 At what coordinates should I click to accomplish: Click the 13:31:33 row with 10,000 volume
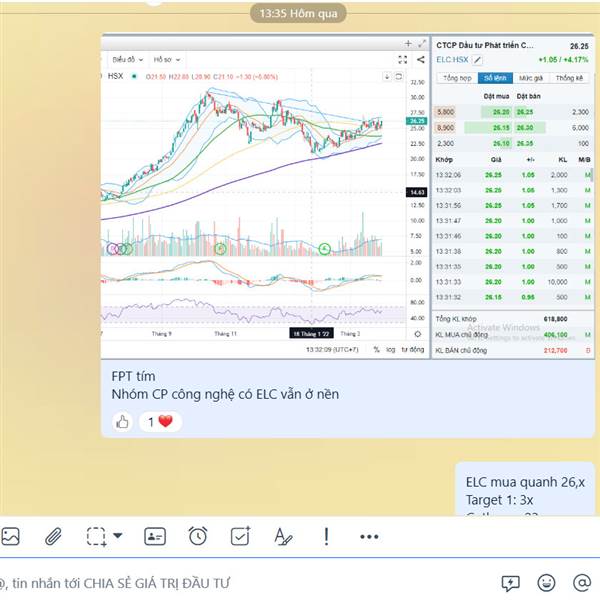click(513, 282)
